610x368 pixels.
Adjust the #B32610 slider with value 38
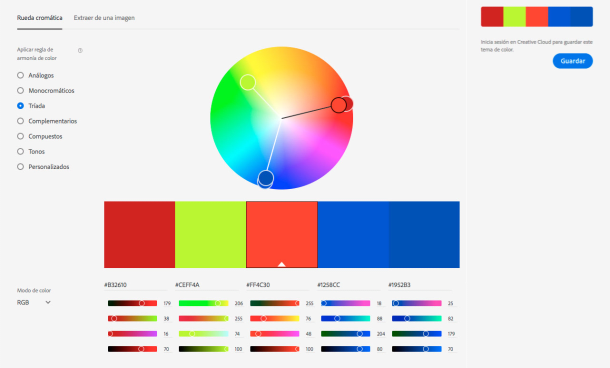[132, 319]
